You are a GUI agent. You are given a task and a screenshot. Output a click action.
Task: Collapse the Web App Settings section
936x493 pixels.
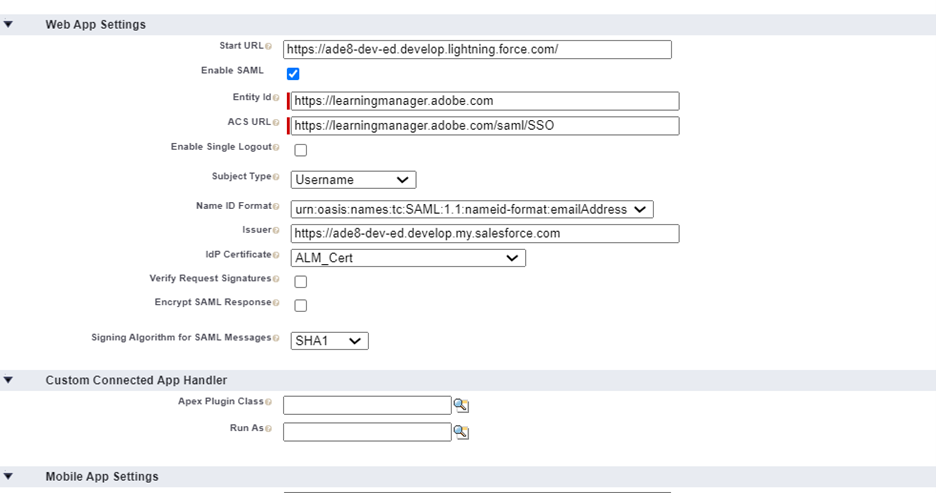(9, 25)
